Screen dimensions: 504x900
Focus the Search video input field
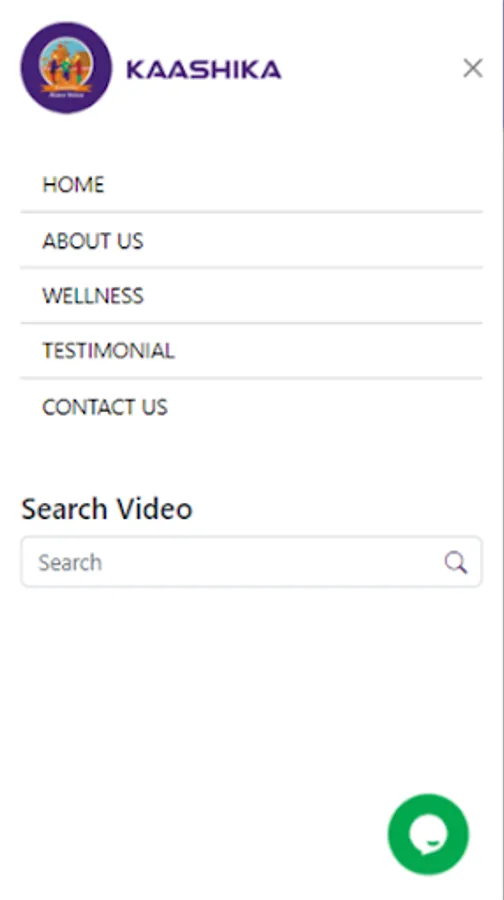(251, 562)
